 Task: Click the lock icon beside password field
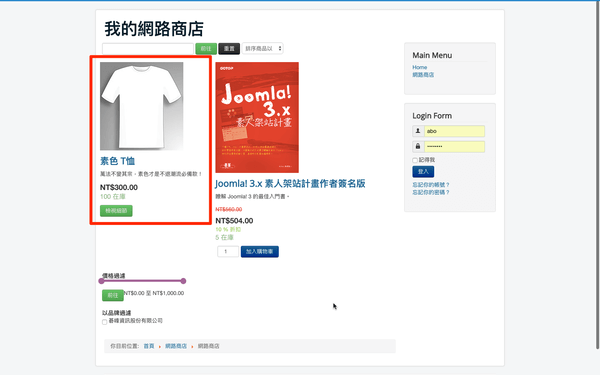pos(418,146)
